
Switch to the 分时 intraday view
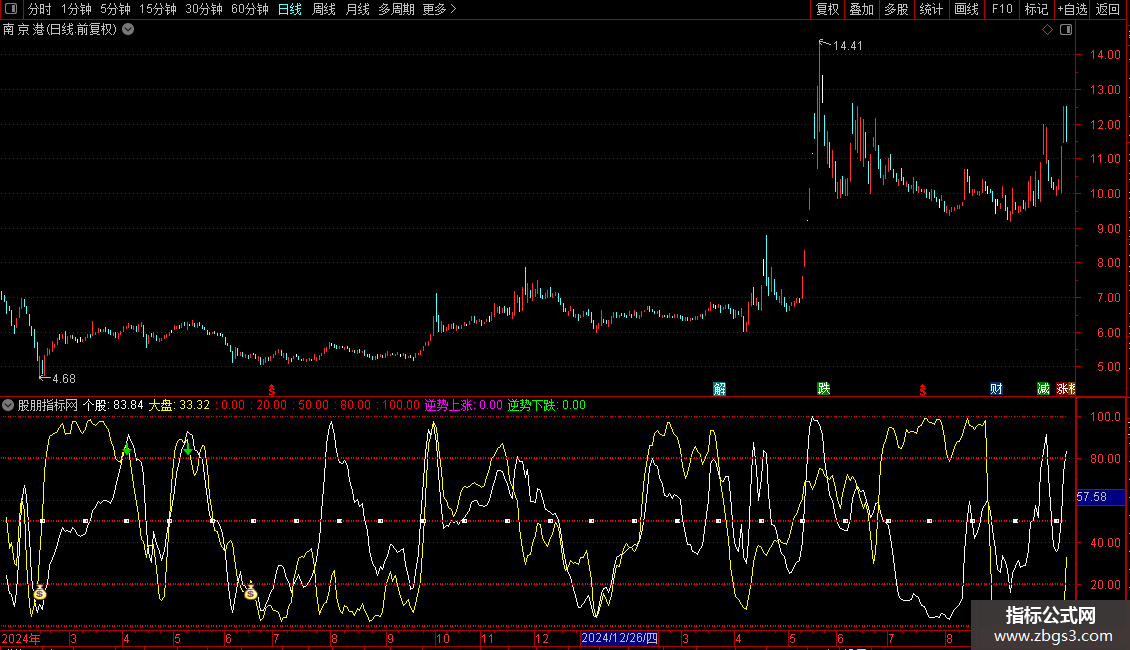[x=40, y=9]
